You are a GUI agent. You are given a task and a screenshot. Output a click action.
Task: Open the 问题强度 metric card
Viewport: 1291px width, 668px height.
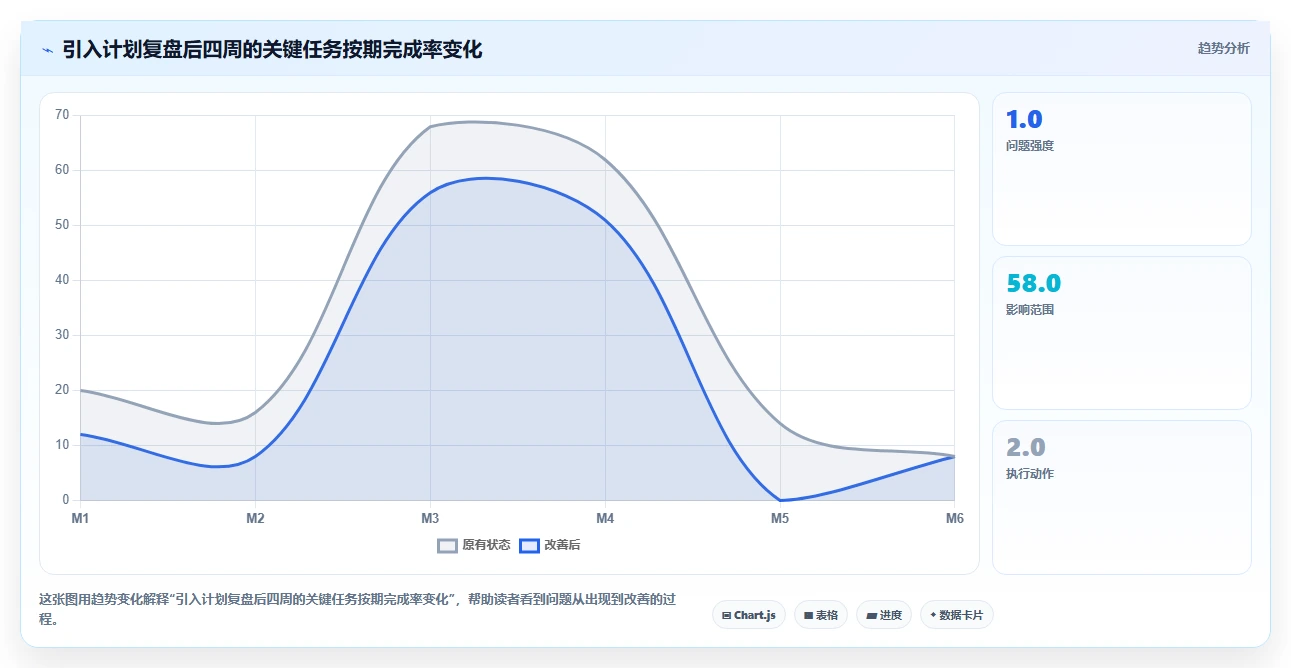click(x=1122, y=169)
